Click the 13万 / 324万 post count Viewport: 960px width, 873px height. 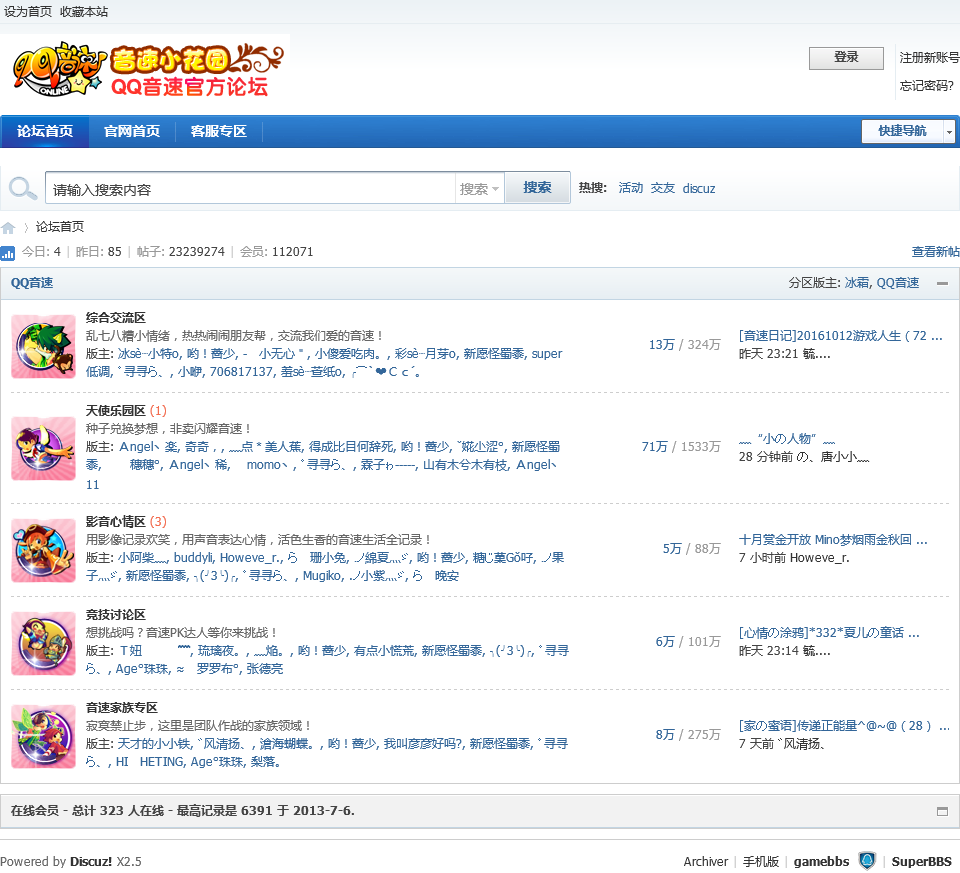[x=684, y=345]
